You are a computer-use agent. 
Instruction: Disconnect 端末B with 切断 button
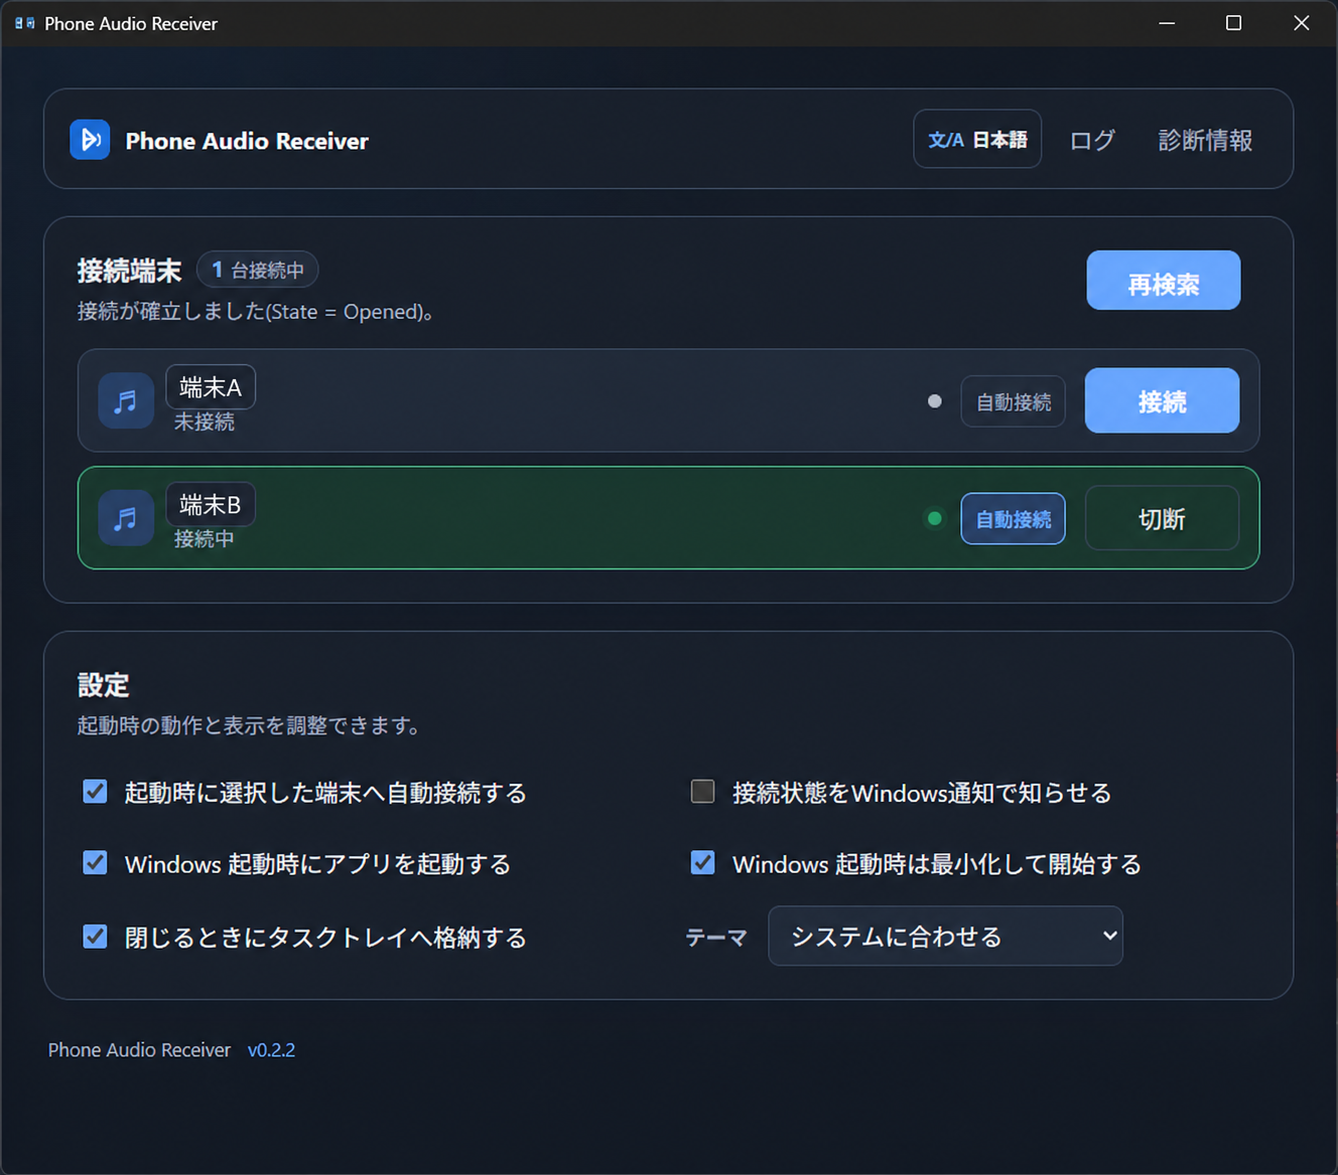tap(1162, 518)
